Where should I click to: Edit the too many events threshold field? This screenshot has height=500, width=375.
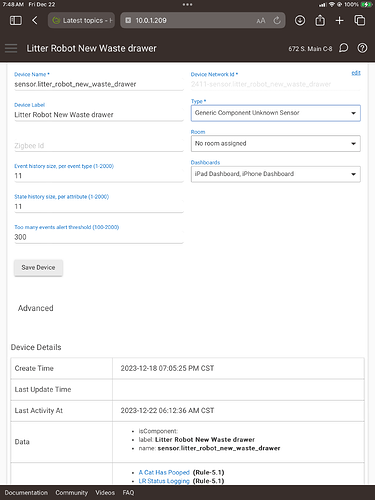[99, 237]
